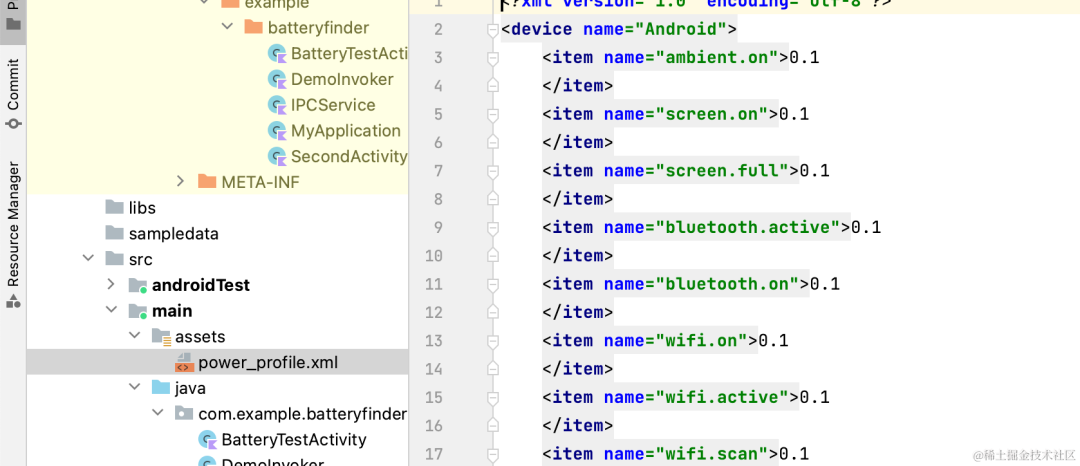Click the "bluetooth.active" attribute value
The height and width of the screenshot is (466, 1080).
747,227
